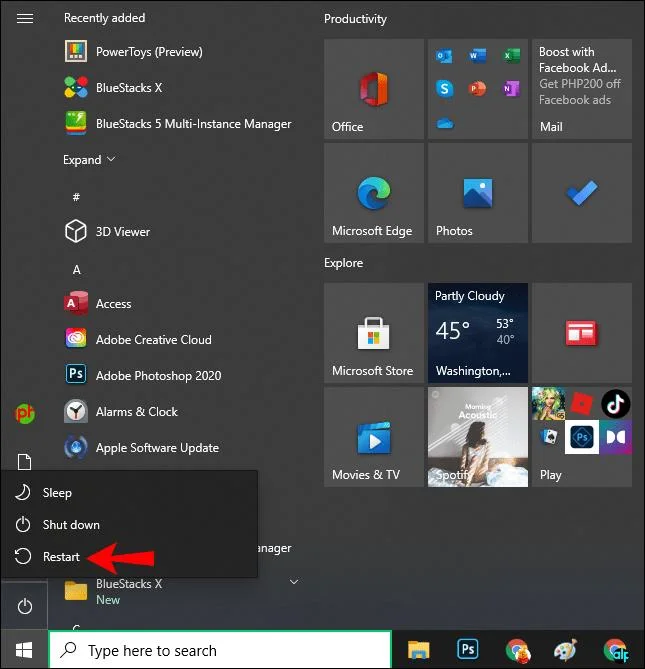Open the Movies & TV tile
Screen dimensions: 645x669
coord(374,437)
